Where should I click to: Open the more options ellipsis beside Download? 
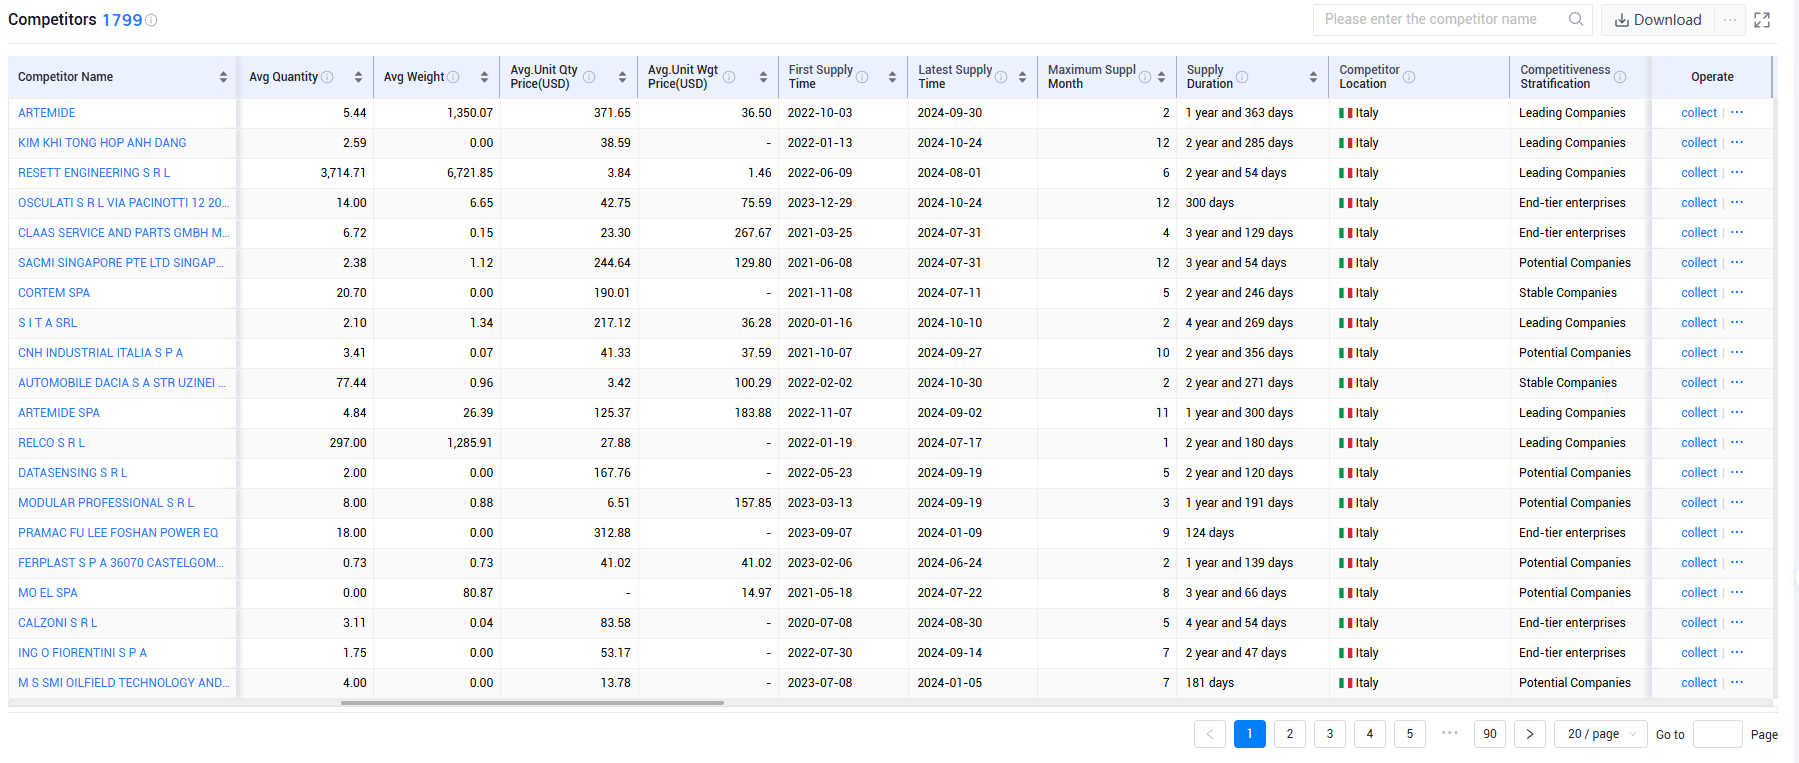click(1730, 20)
